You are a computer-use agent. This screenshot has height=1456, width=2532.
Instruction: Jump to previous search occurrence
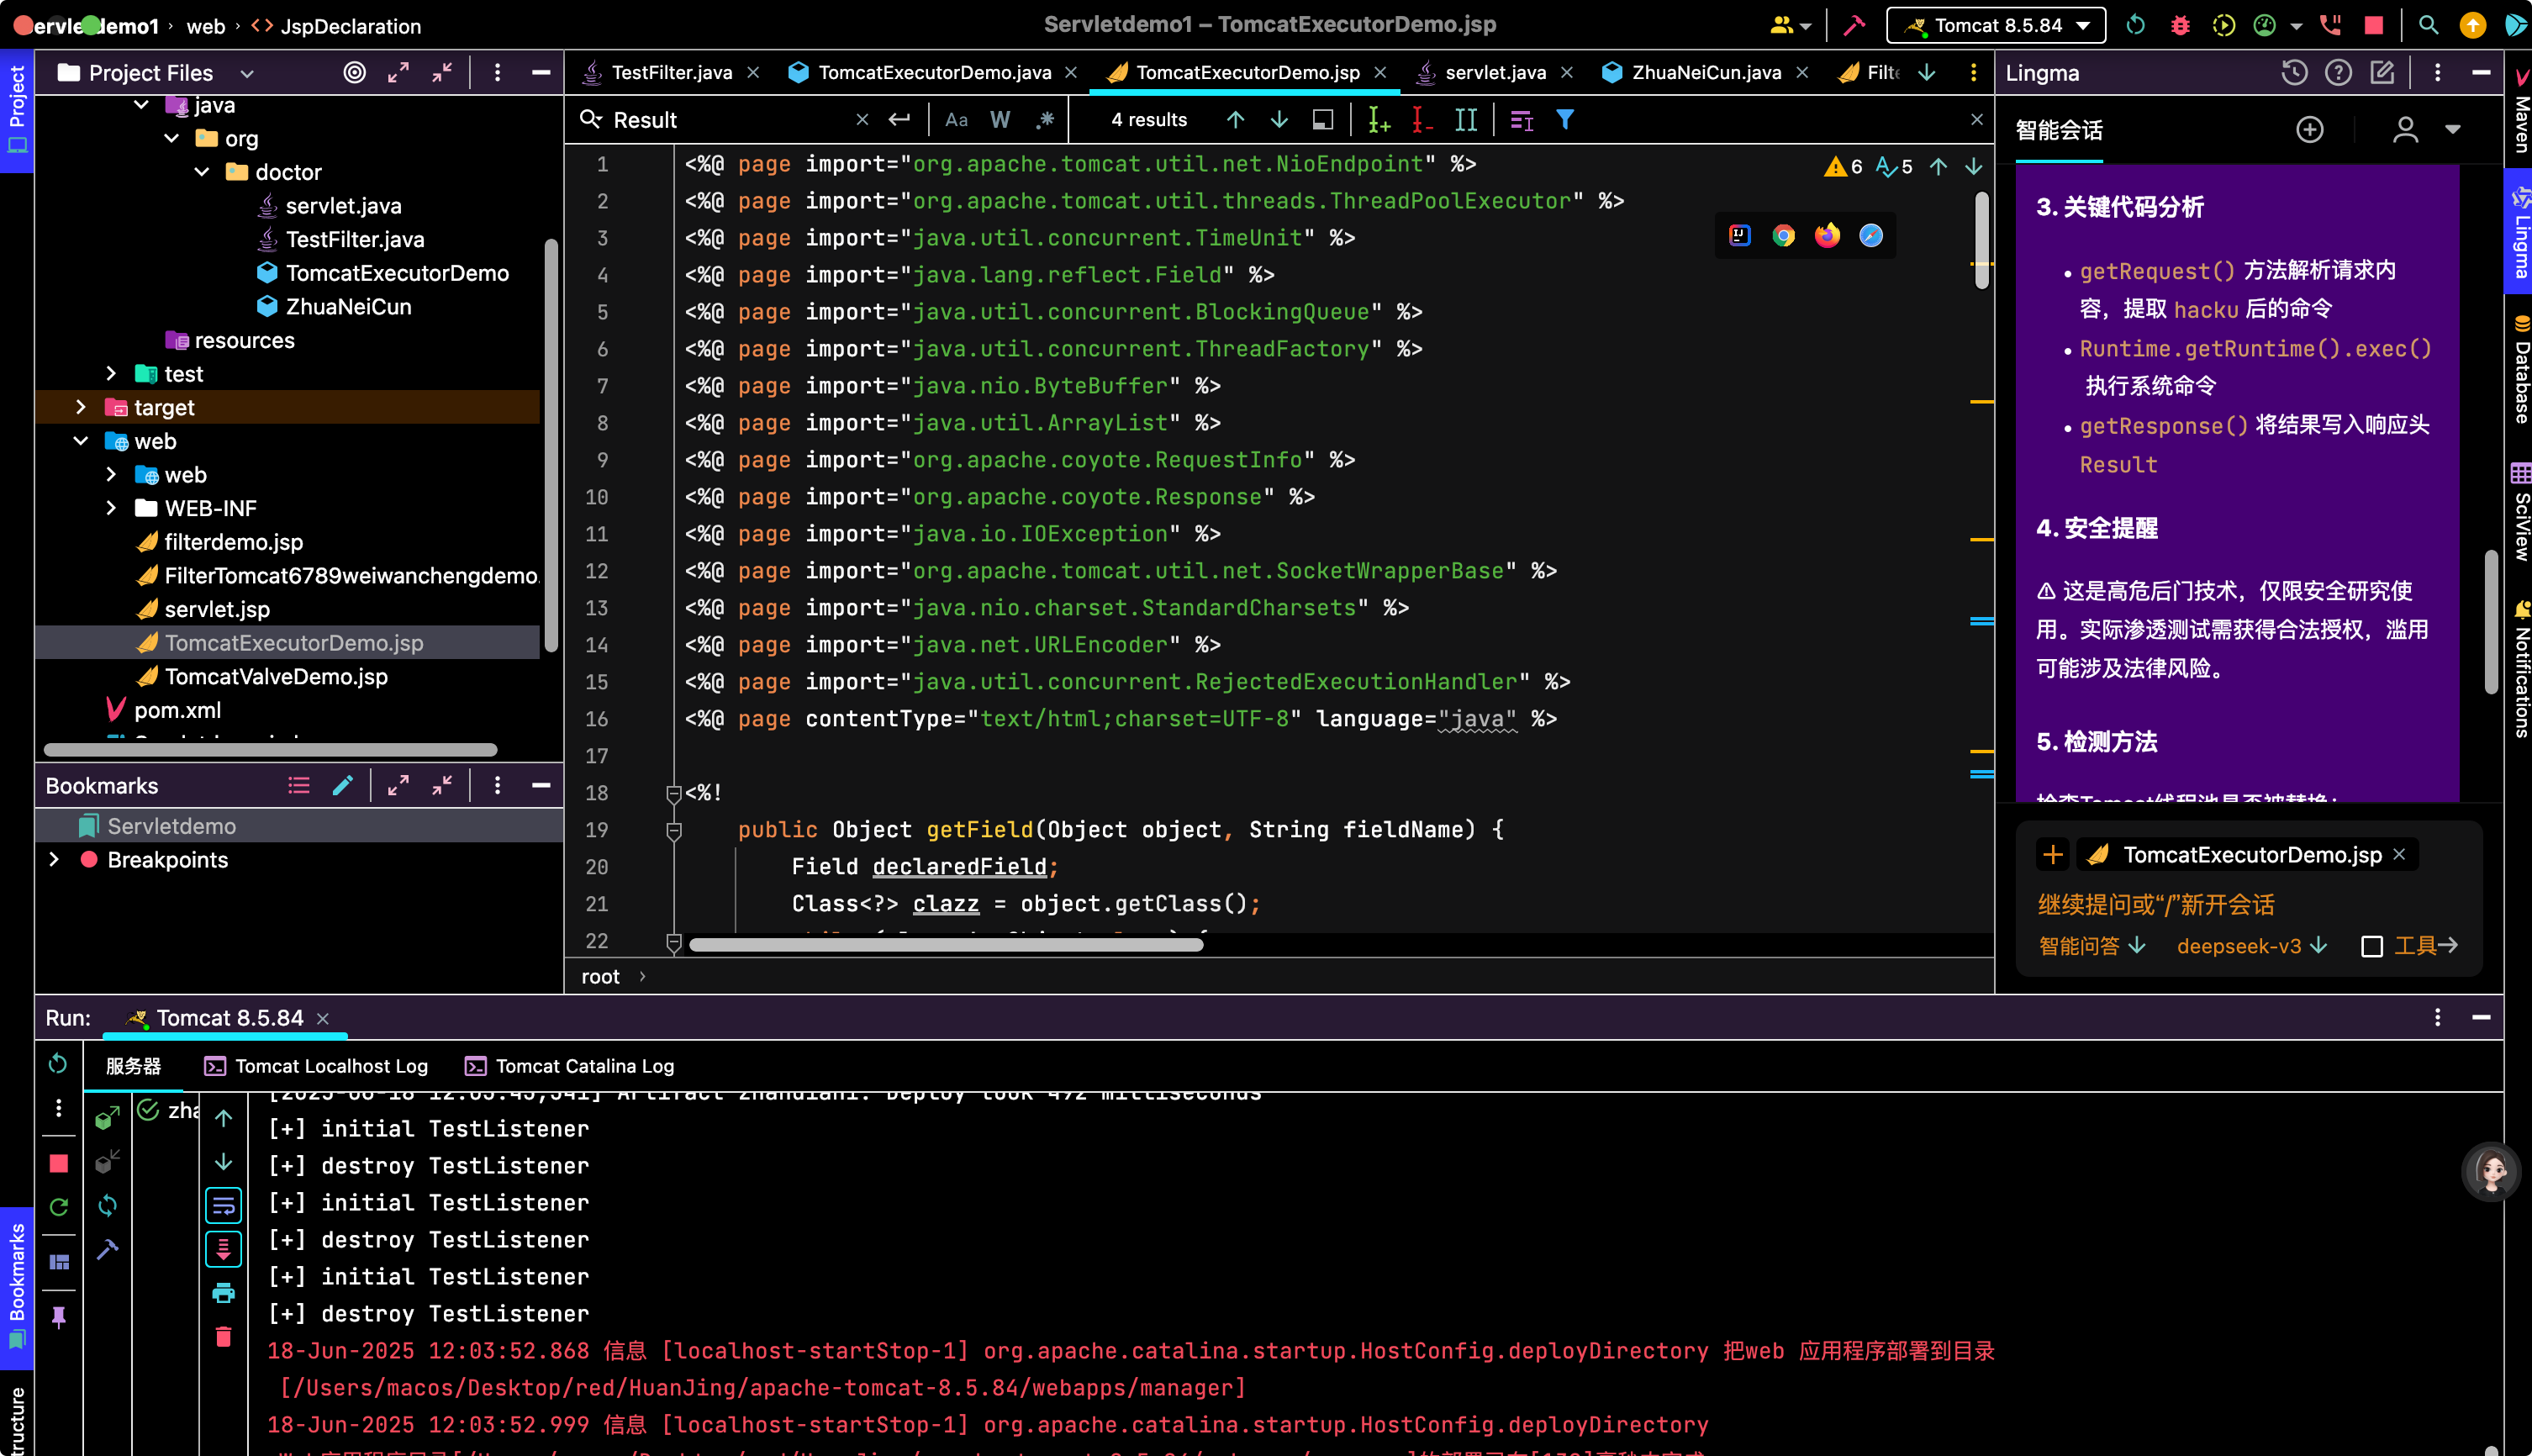(1235, 120)
